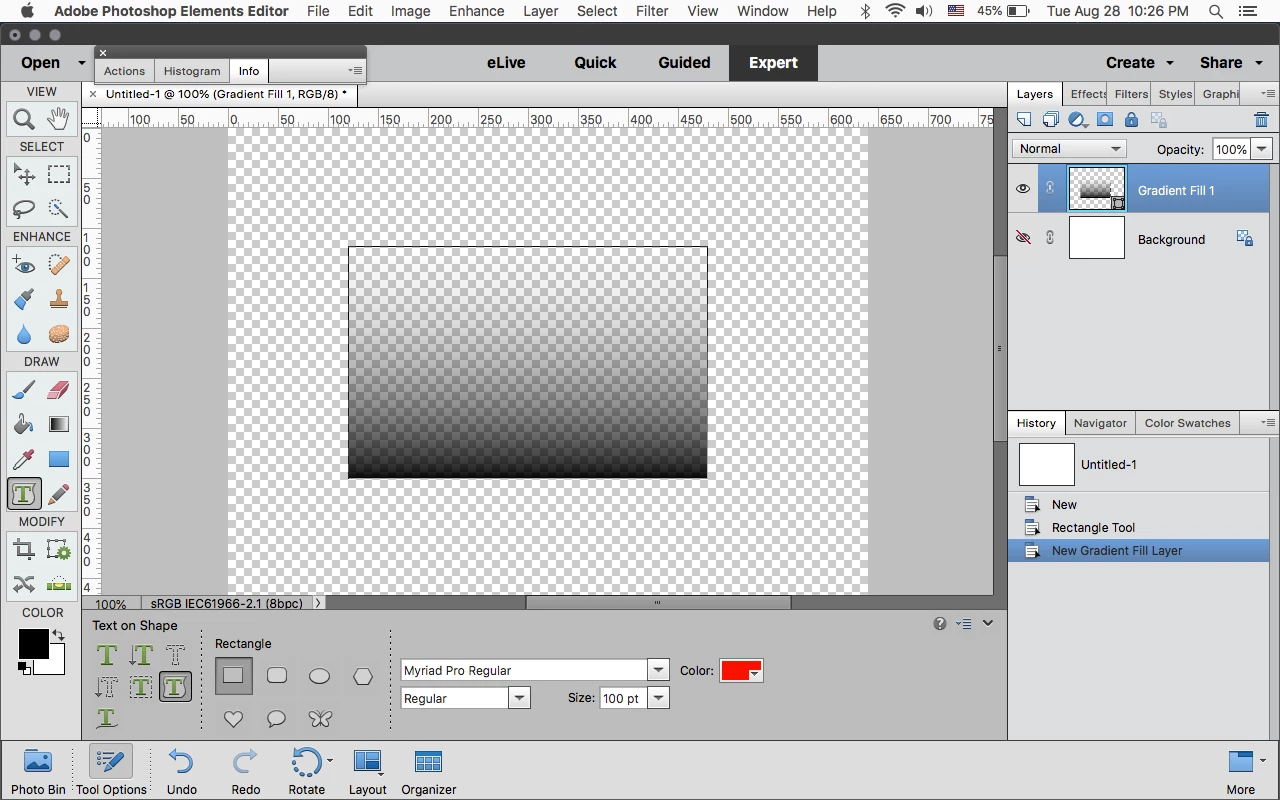Toggle the Photo Bin
This screenshot has width=1280, height=800.
(x=38, y=770)
